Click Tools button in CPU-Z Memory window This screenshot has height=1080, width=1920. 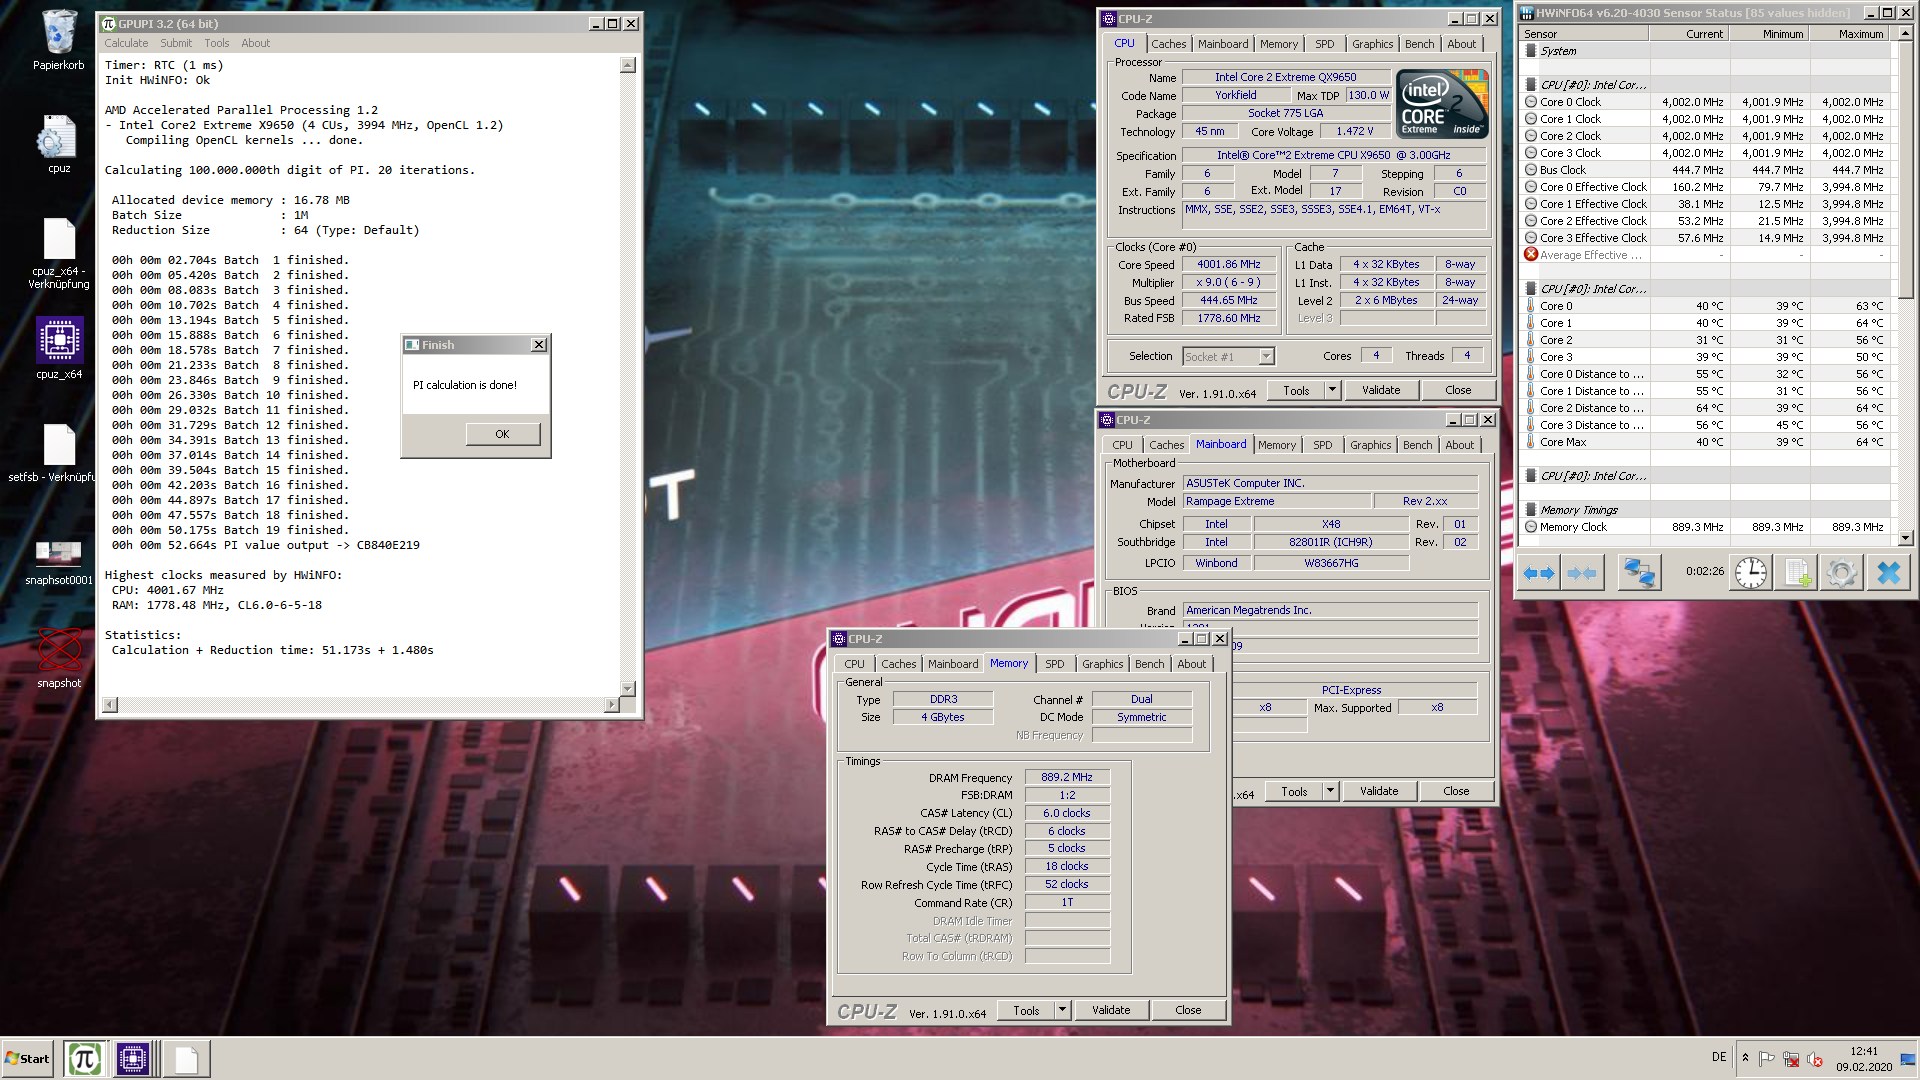(1026, 1011)
